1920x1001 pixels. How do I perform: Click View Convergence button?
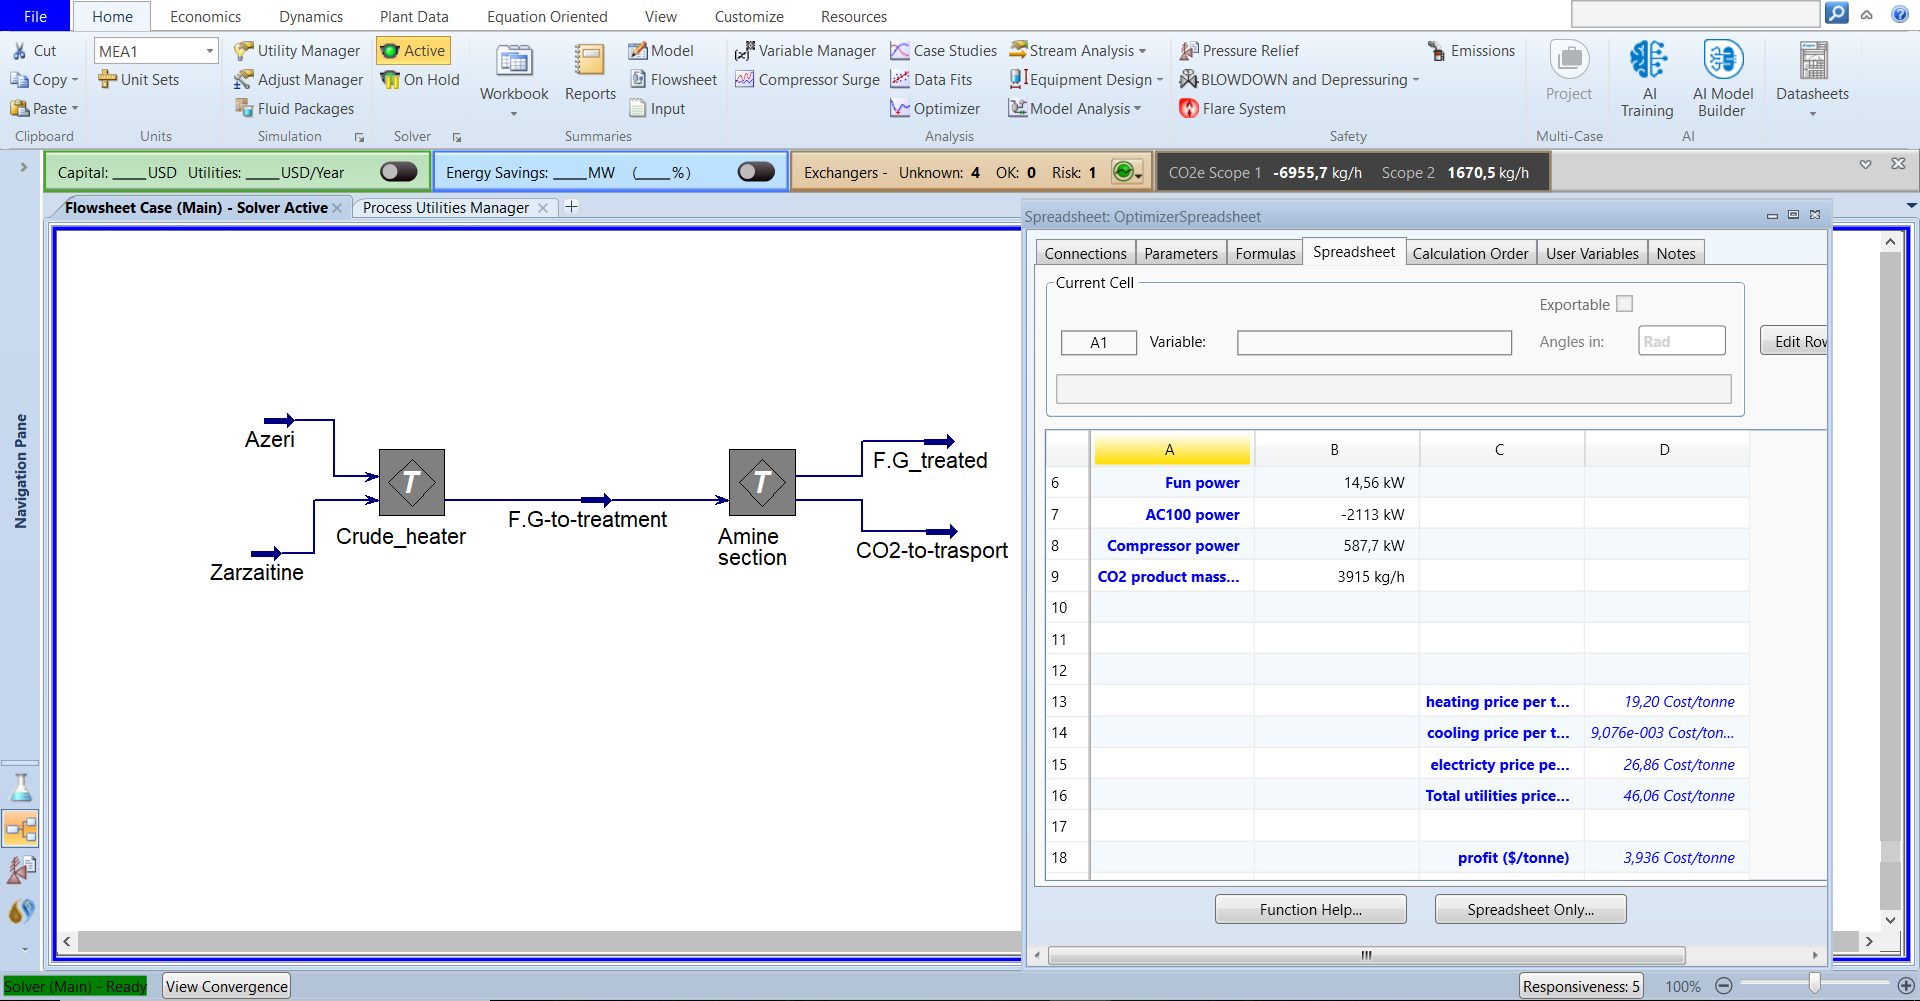pyautogui.click(x=227, y=987)
